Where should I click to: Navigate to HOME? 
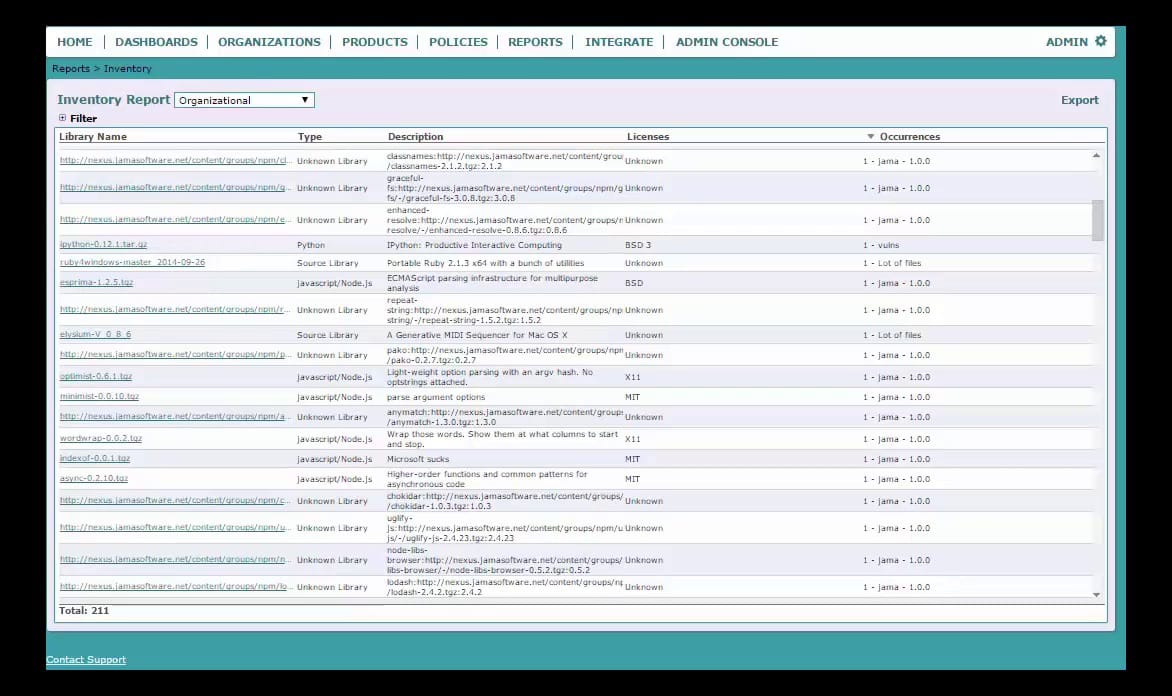pyautogui.click(x=75, y=41)
